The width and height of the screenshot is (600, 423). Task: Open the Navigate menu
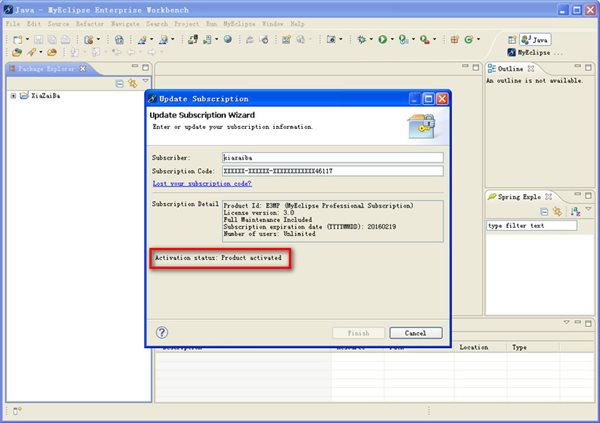[x=125, y=24]
